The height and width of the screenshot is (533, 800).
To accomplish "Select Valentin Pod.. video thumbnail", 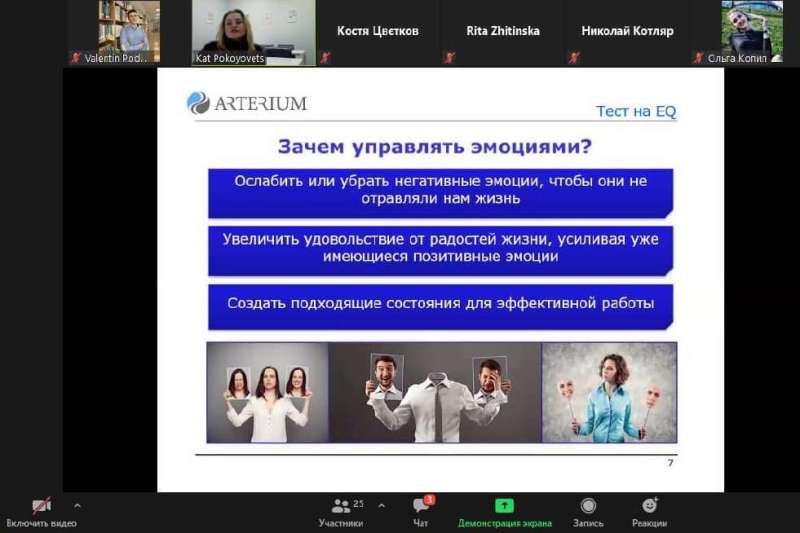I will coord(129,32).
